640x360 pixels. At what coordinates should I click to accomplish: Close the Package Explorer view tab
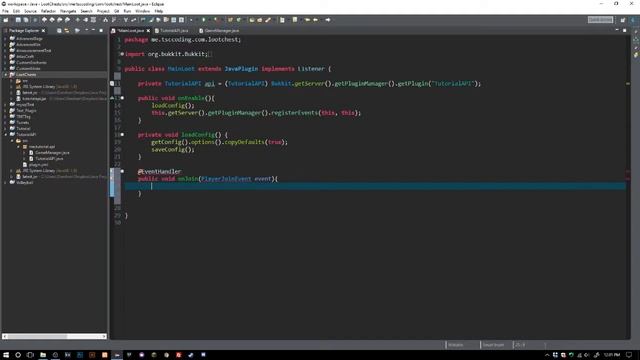click(43, 31)
